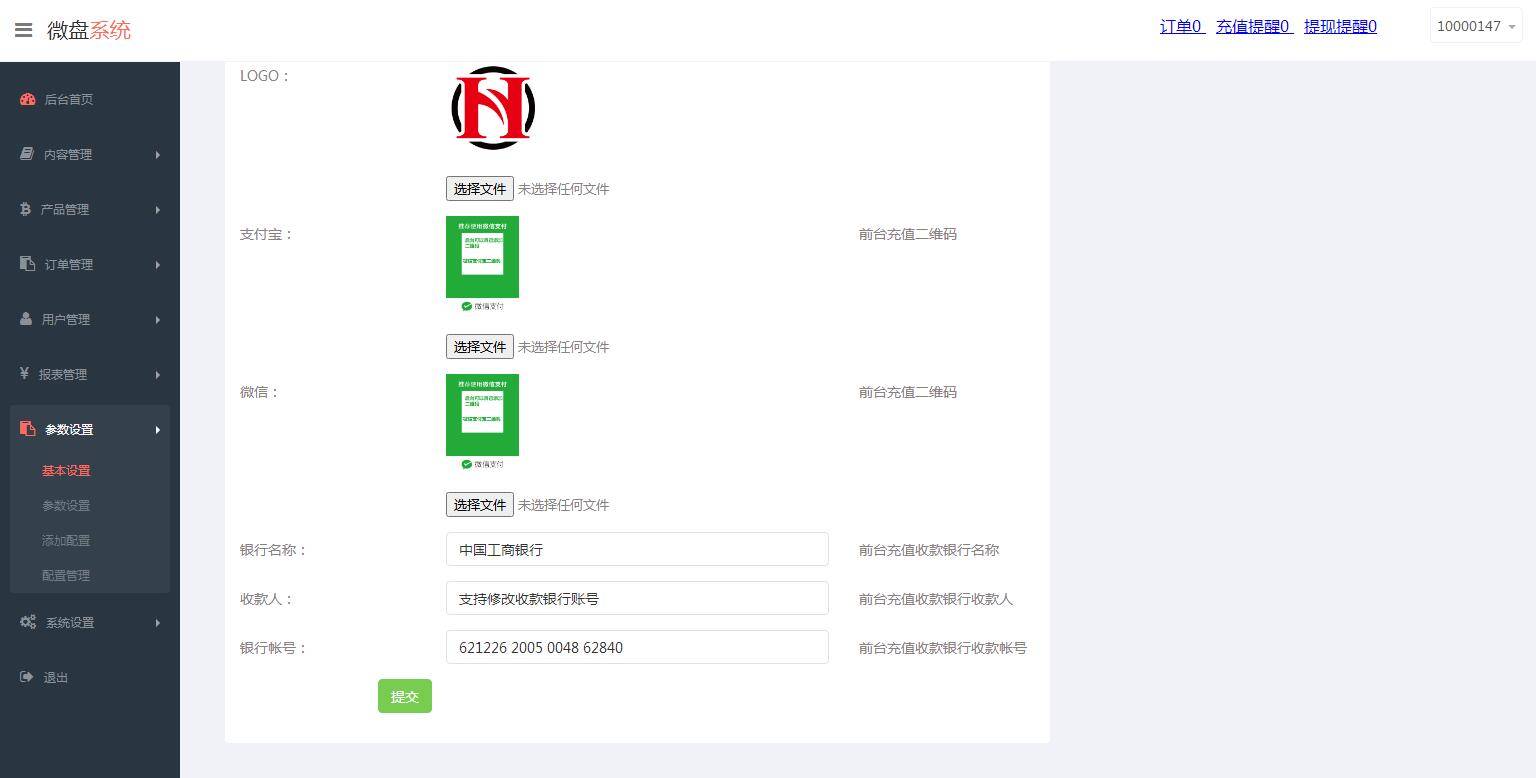
Task: Click the 后台首页 dashboard icon
Action: tap(27, 99)
